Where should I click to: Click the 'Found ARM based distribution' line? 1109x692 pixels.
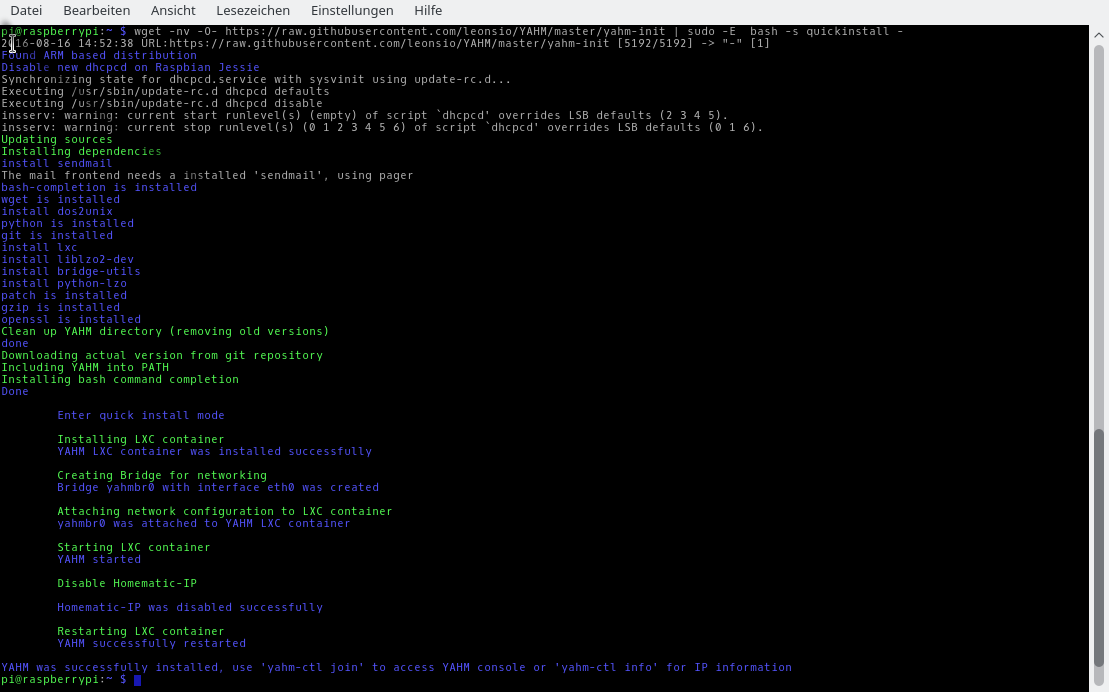click(x=98, y=56)
